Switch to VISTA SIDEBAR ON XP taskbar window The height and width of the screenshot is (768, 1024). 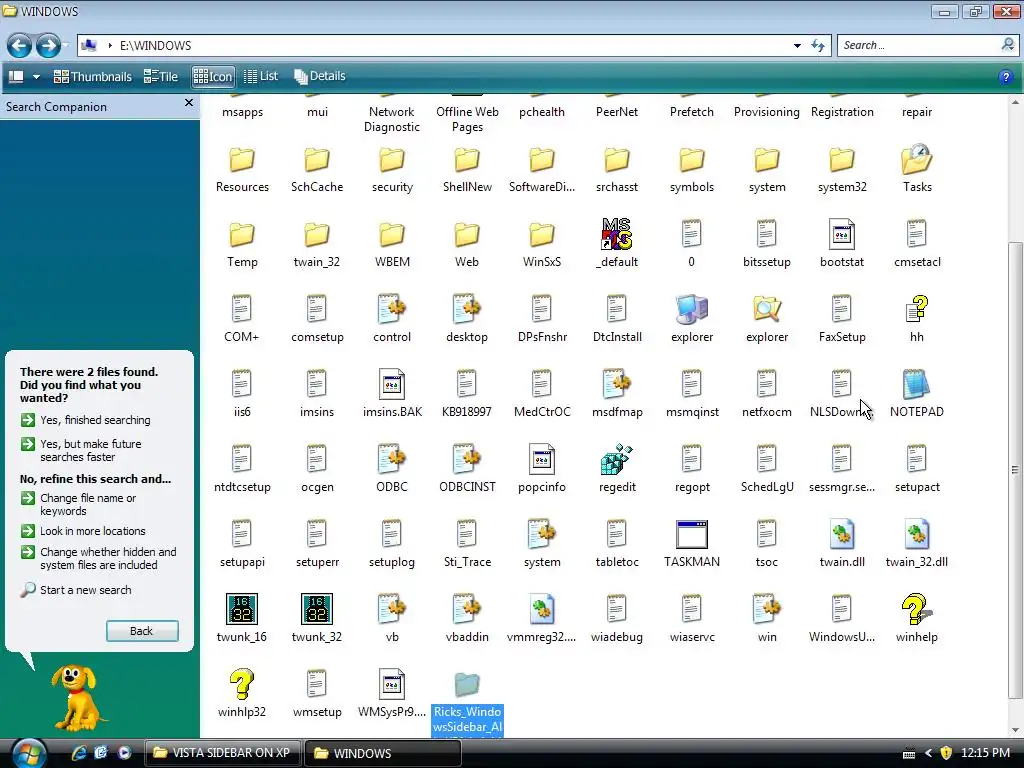(x=221, y=753)
